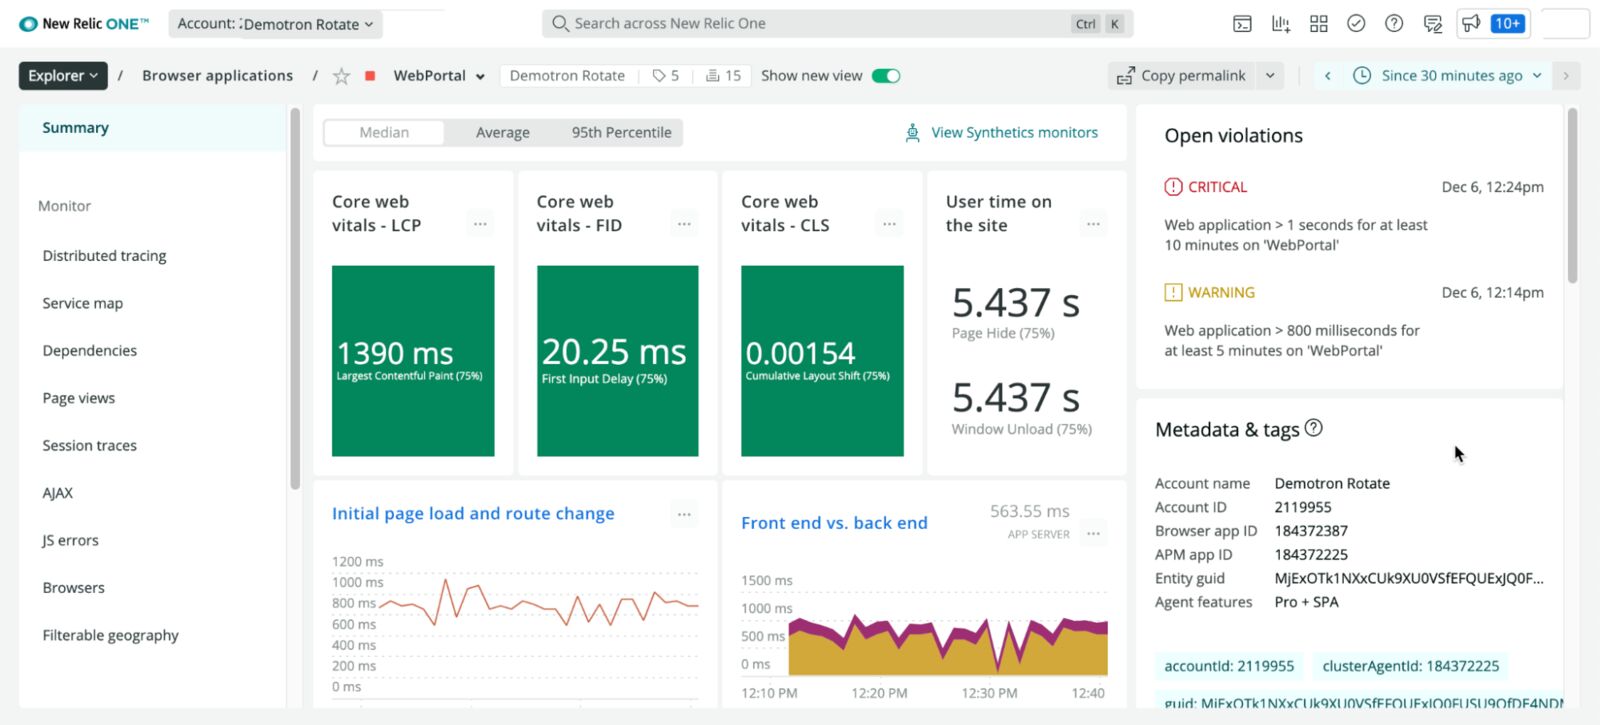Click the Demotron Rotate account chip
Image resolution: width=1600 pixels, height=725 pixels.
pos(567,76)
